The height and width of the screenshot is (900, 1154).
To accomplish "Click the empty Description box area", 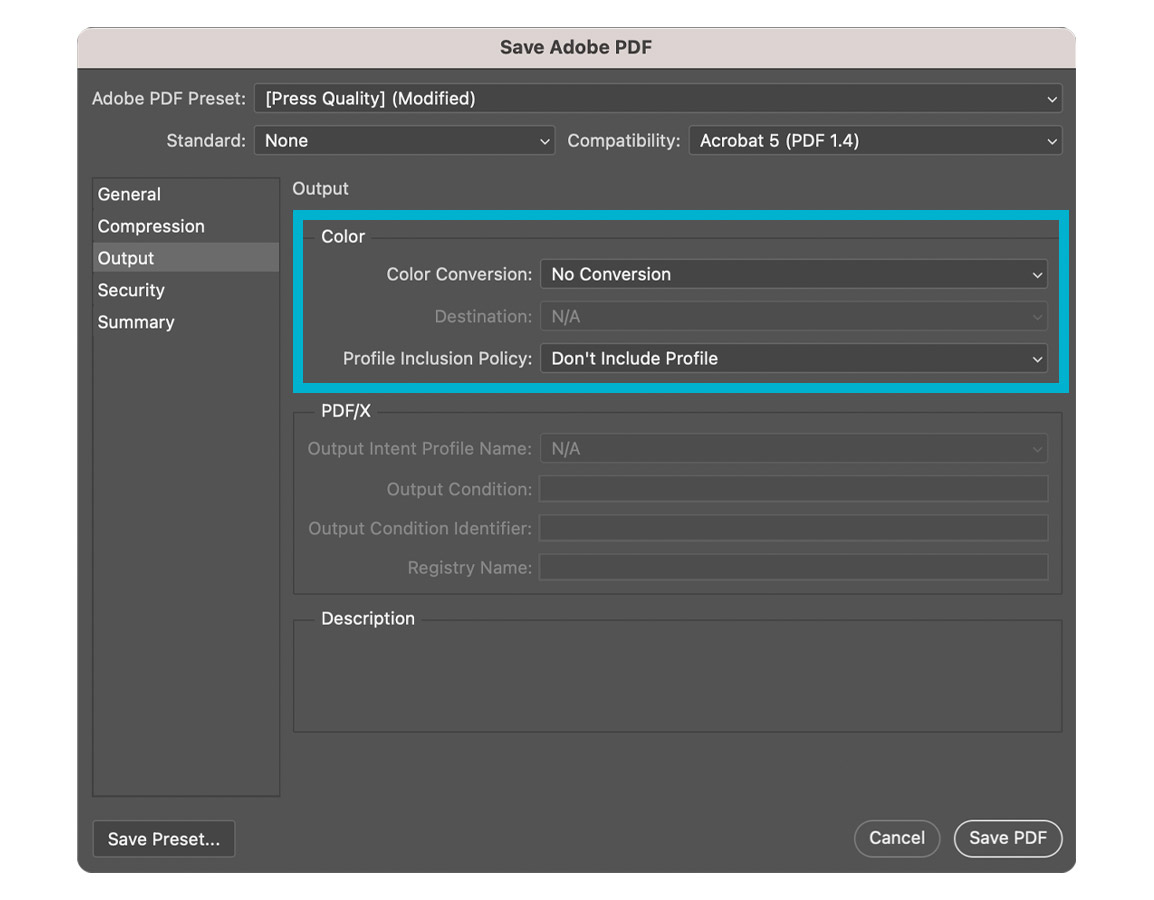I will (677, 680).
